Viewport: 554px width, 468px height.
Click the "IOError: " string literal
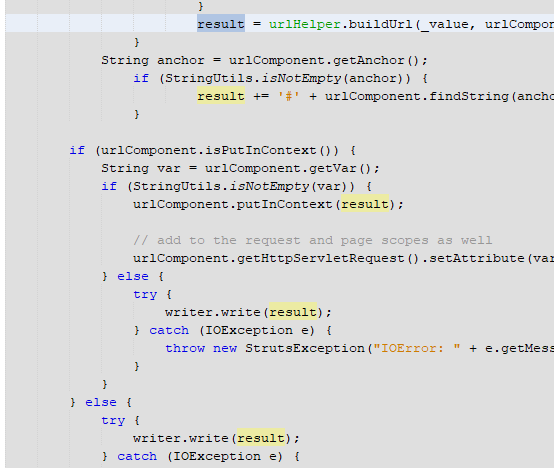pyautogui.click(x=417, y=349)
